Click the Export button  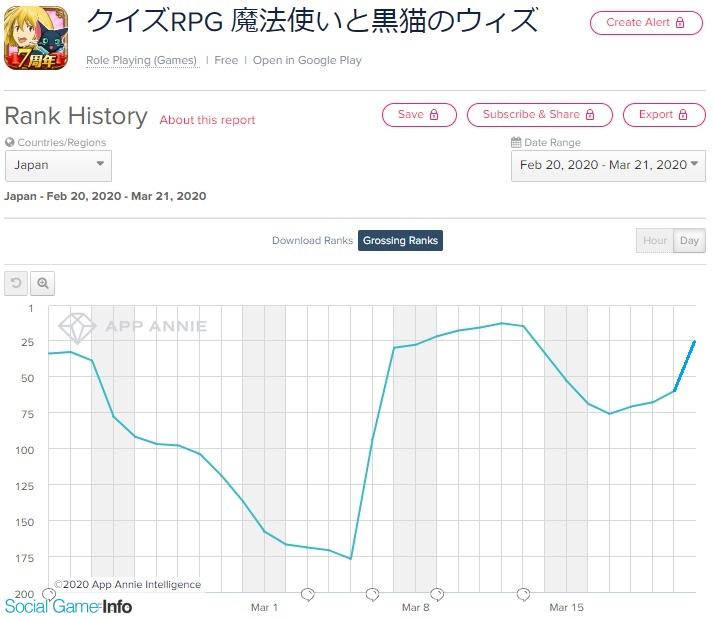[664, 115]
